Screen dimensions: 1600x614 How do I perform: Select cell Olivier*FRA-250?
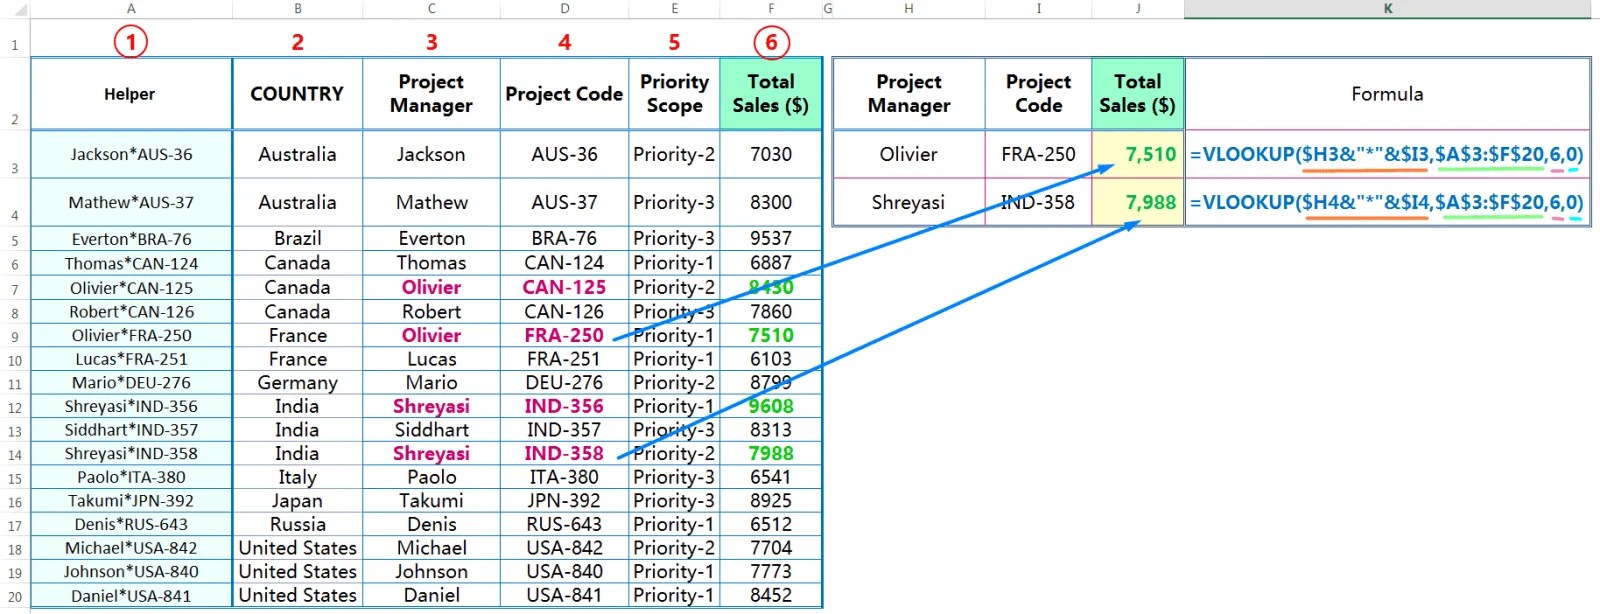click(131, 335)
